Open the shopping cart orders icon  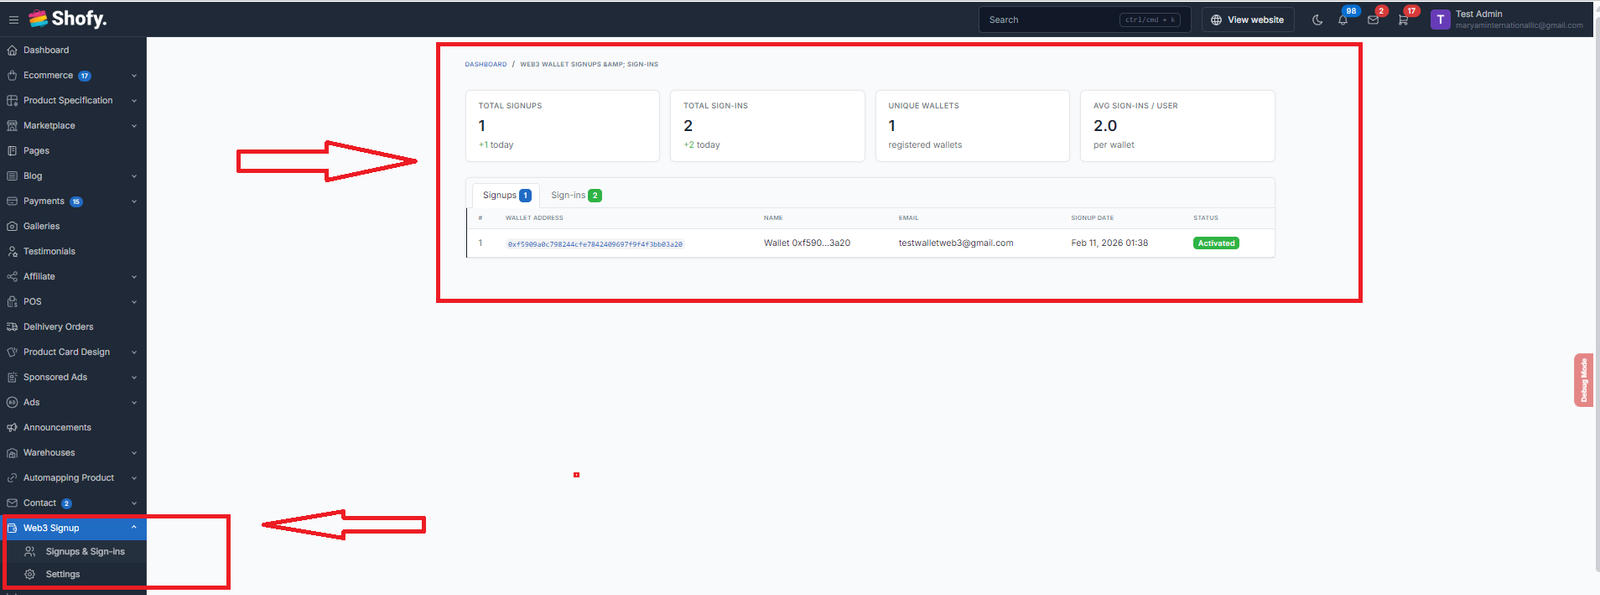click(1403, 20)
